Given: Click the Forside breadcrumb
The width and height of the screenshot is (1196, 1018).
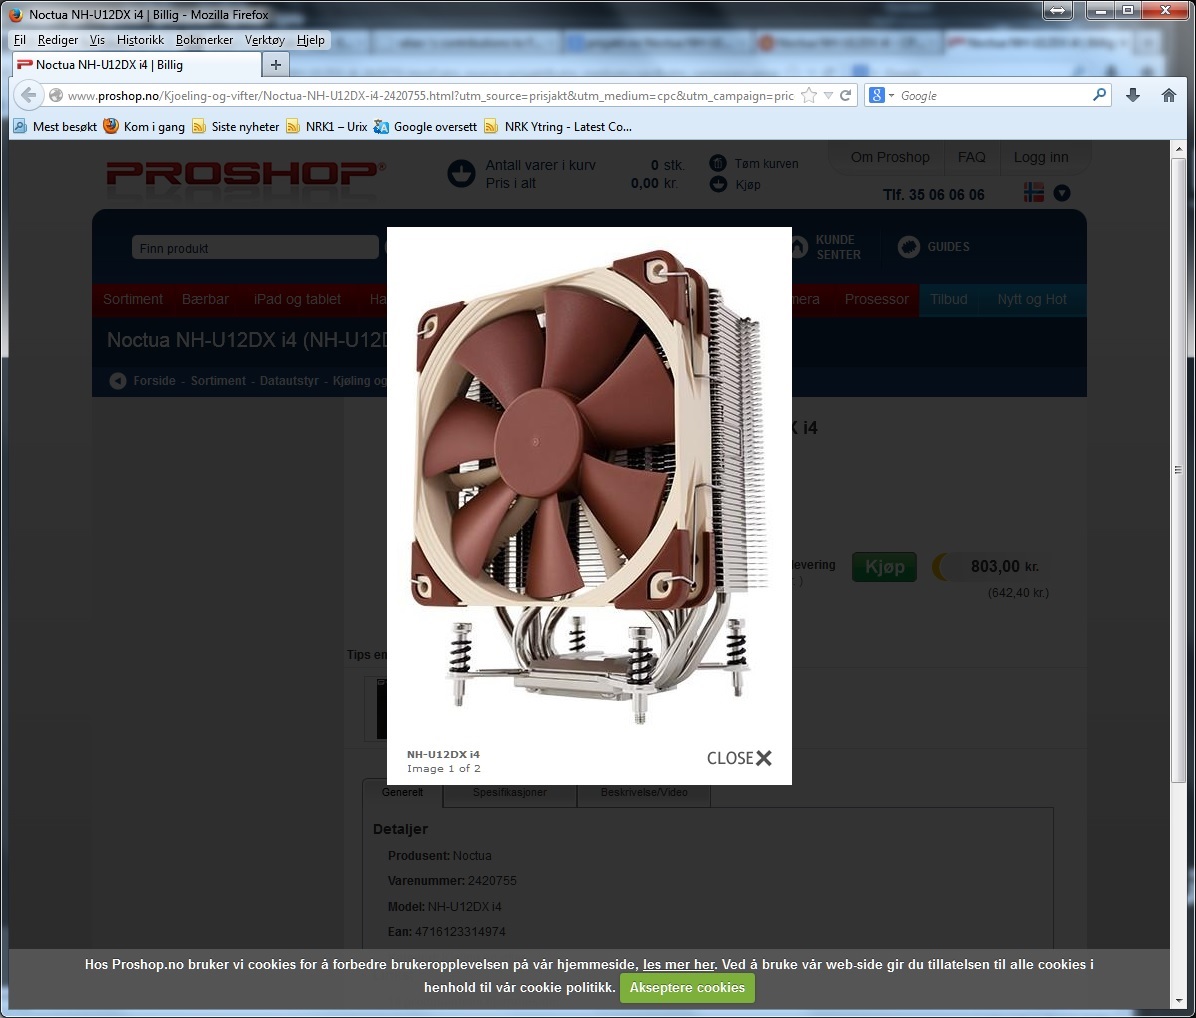Looking at the screenshot, I should (154, 381).
